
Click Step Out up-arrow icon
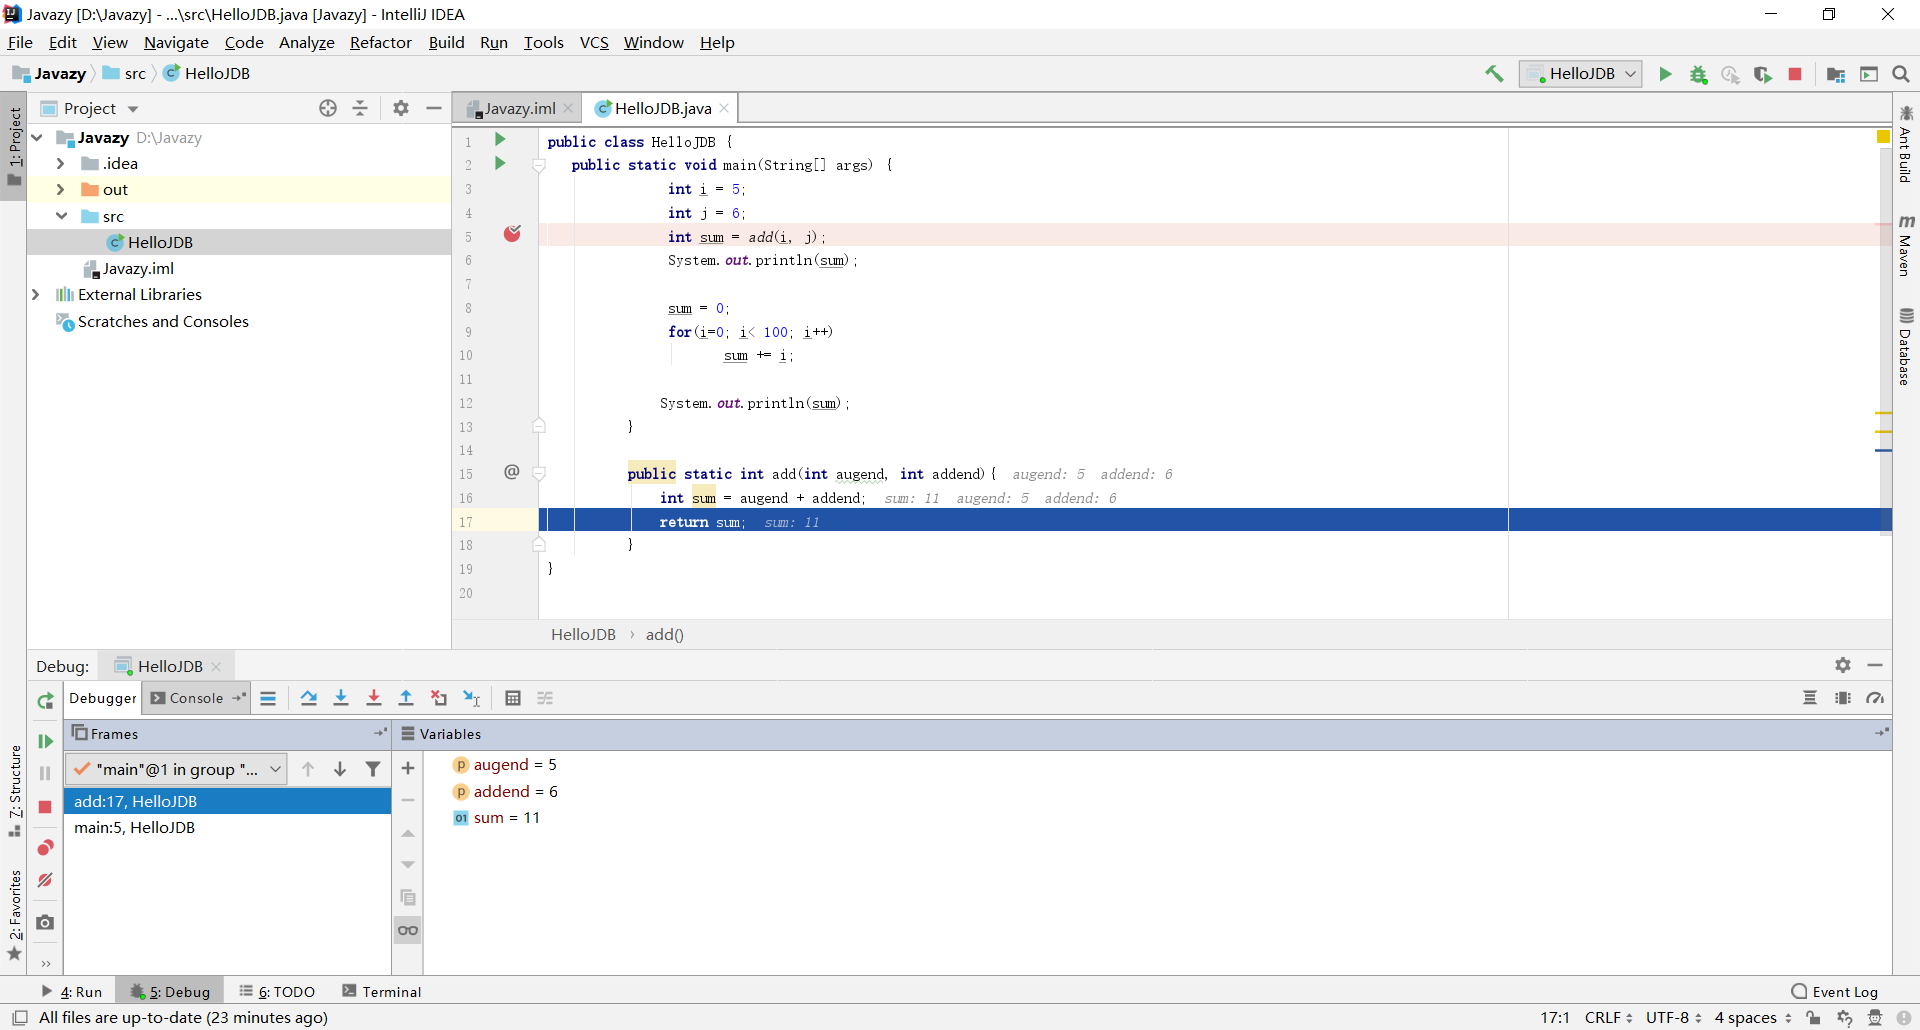[406, 698]
